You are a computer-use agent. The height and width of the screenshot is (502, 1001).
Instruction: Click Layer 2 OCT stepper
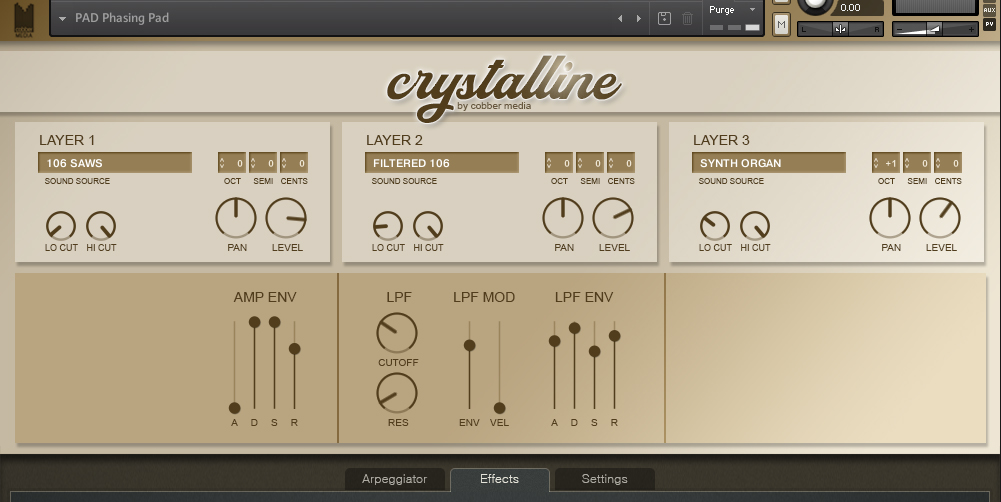(559, 163)
